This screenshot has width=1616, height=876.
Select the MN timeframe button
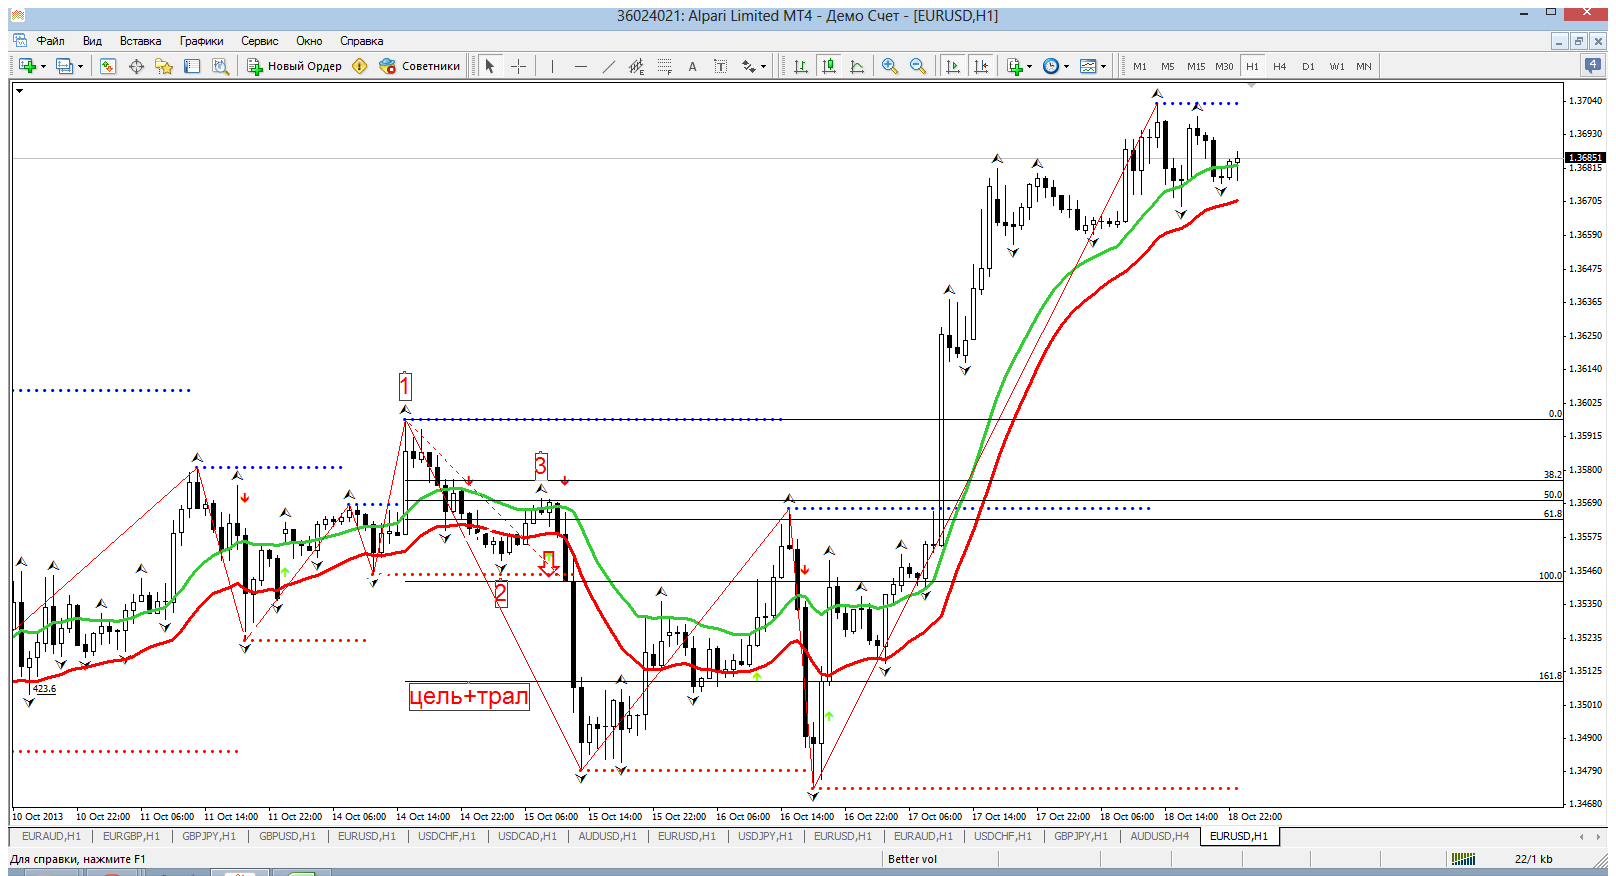point(1364,66)
